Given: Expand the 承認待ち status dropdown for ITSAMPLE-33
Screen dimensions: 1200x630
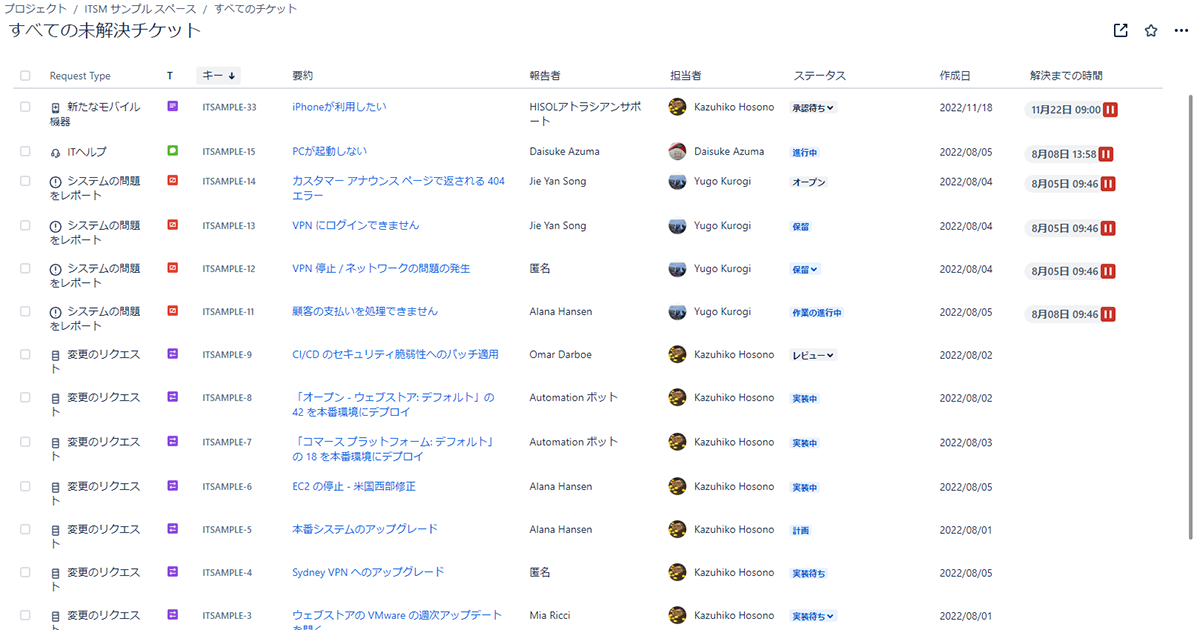Looking at the screenshot, I should (813, 108).
